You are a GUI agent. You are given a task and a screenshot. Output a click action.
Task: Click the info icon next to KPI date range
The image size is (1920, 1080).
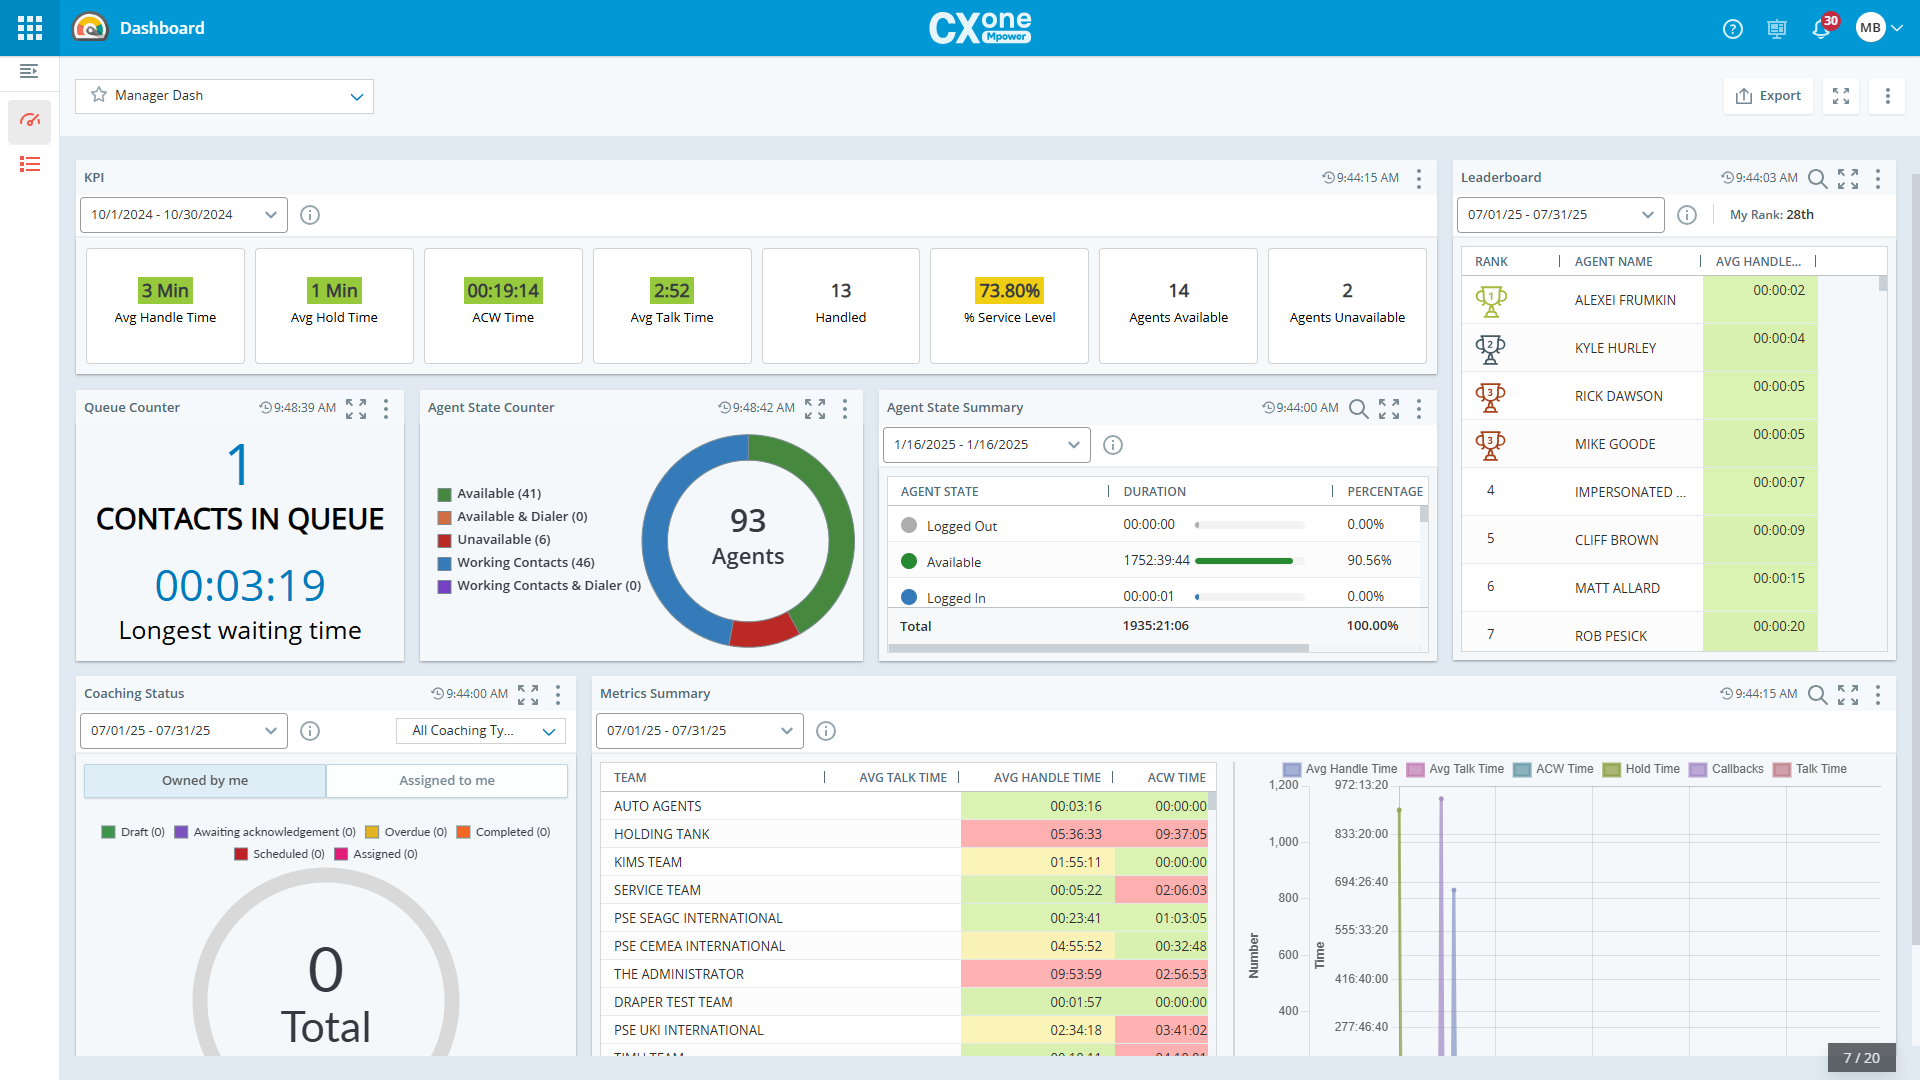pyautogui.click(x=310, y=214)
